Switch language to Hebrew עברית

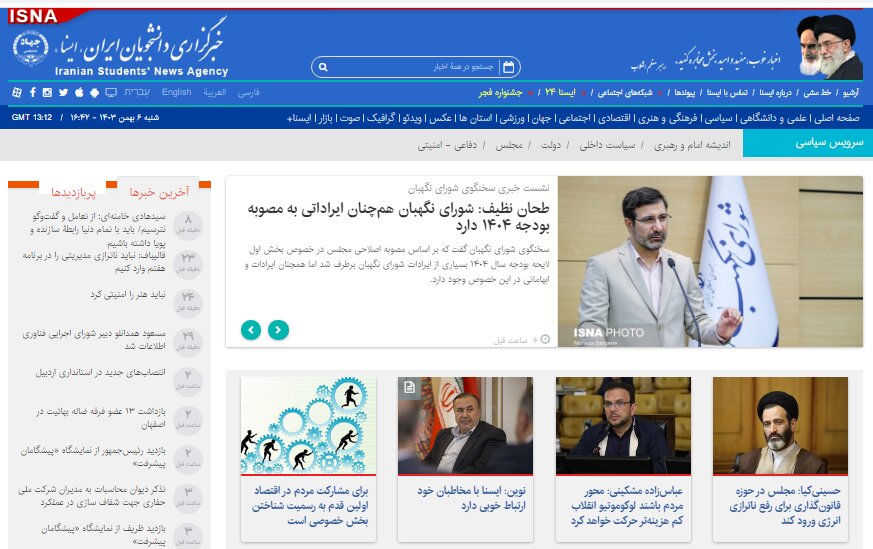[x=137, y=92]
